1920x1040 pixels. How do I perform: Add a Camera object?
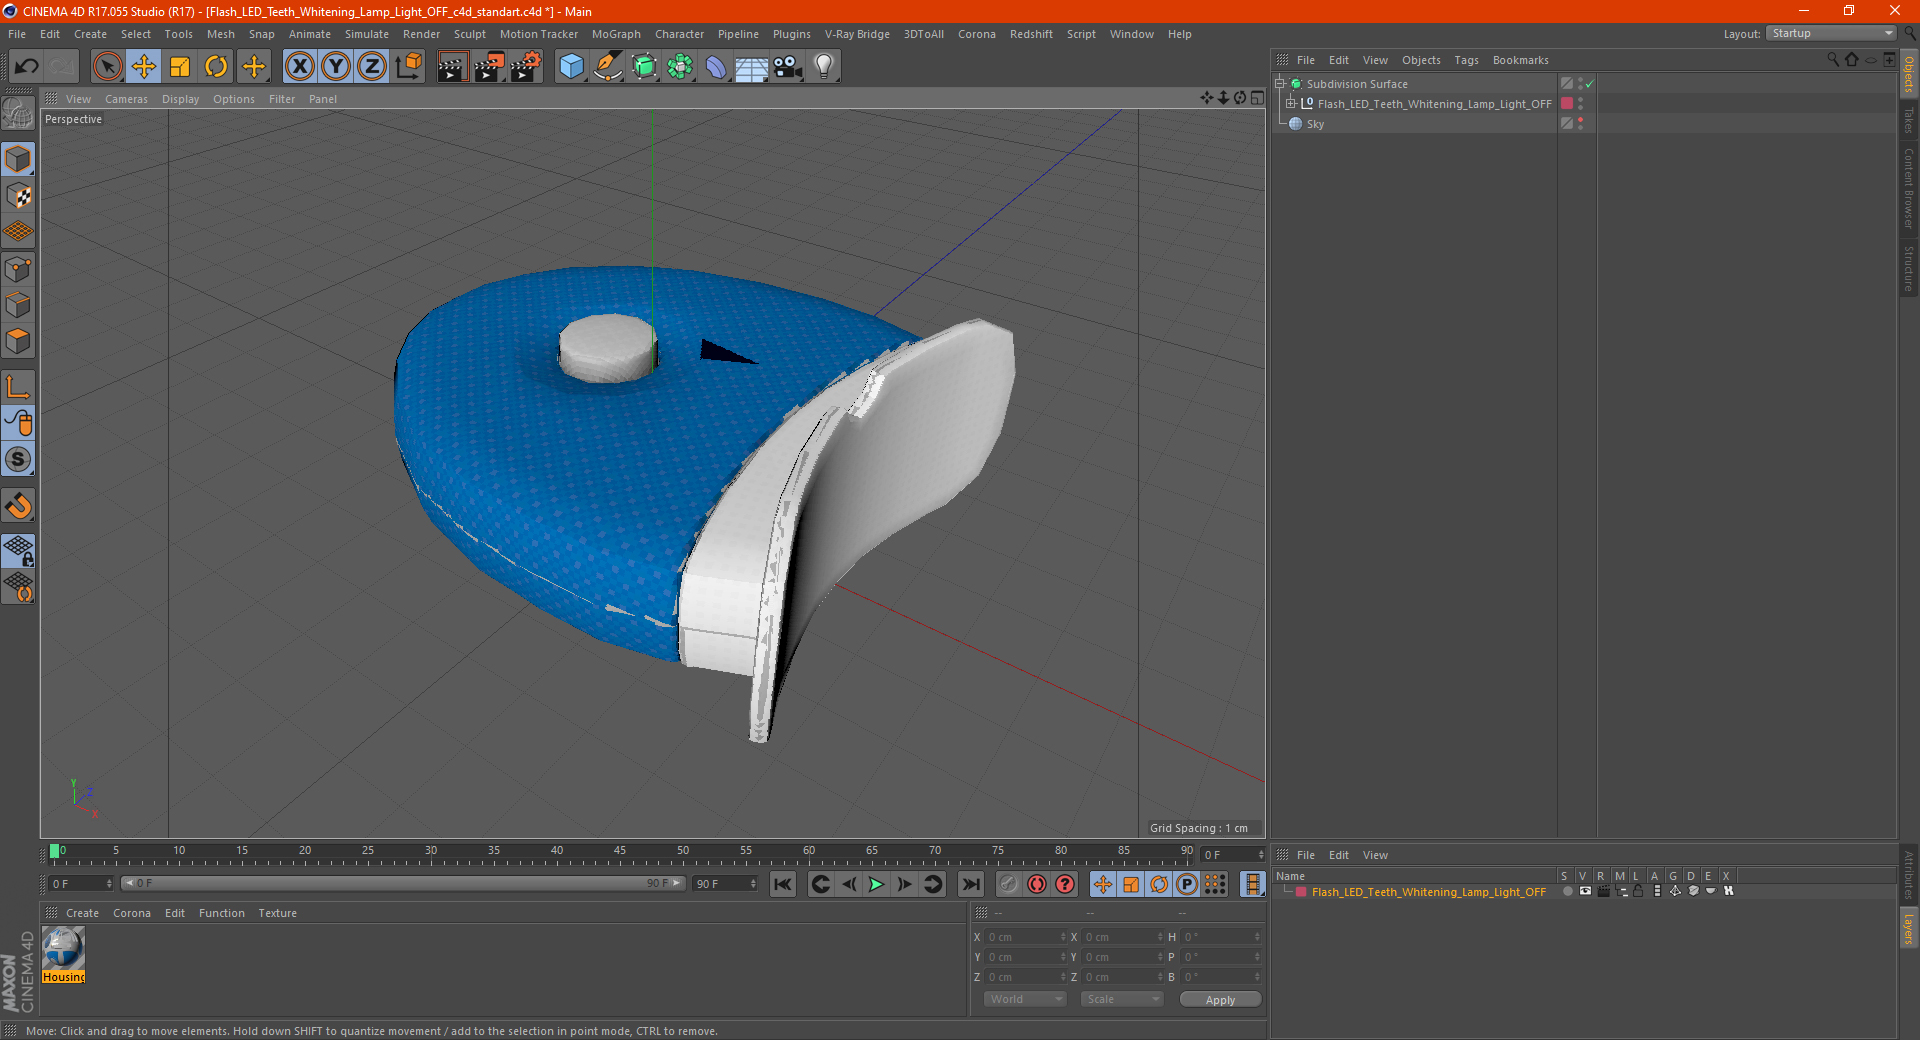(787, 67)
